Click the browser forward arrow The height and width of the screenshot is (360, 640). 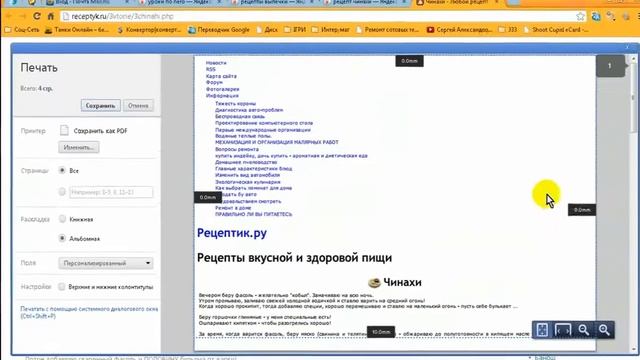(22, 16)
